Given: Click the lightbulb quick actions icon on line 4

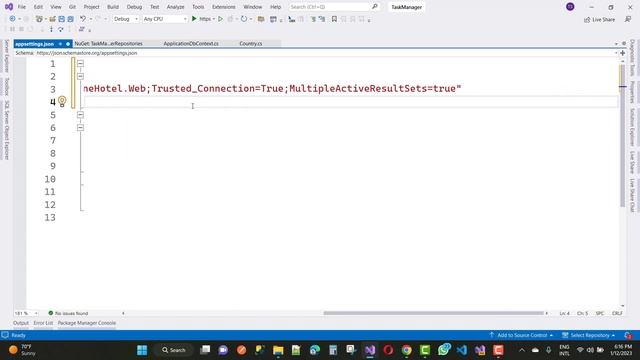Looking at the screenshot, I should (62, 101).
